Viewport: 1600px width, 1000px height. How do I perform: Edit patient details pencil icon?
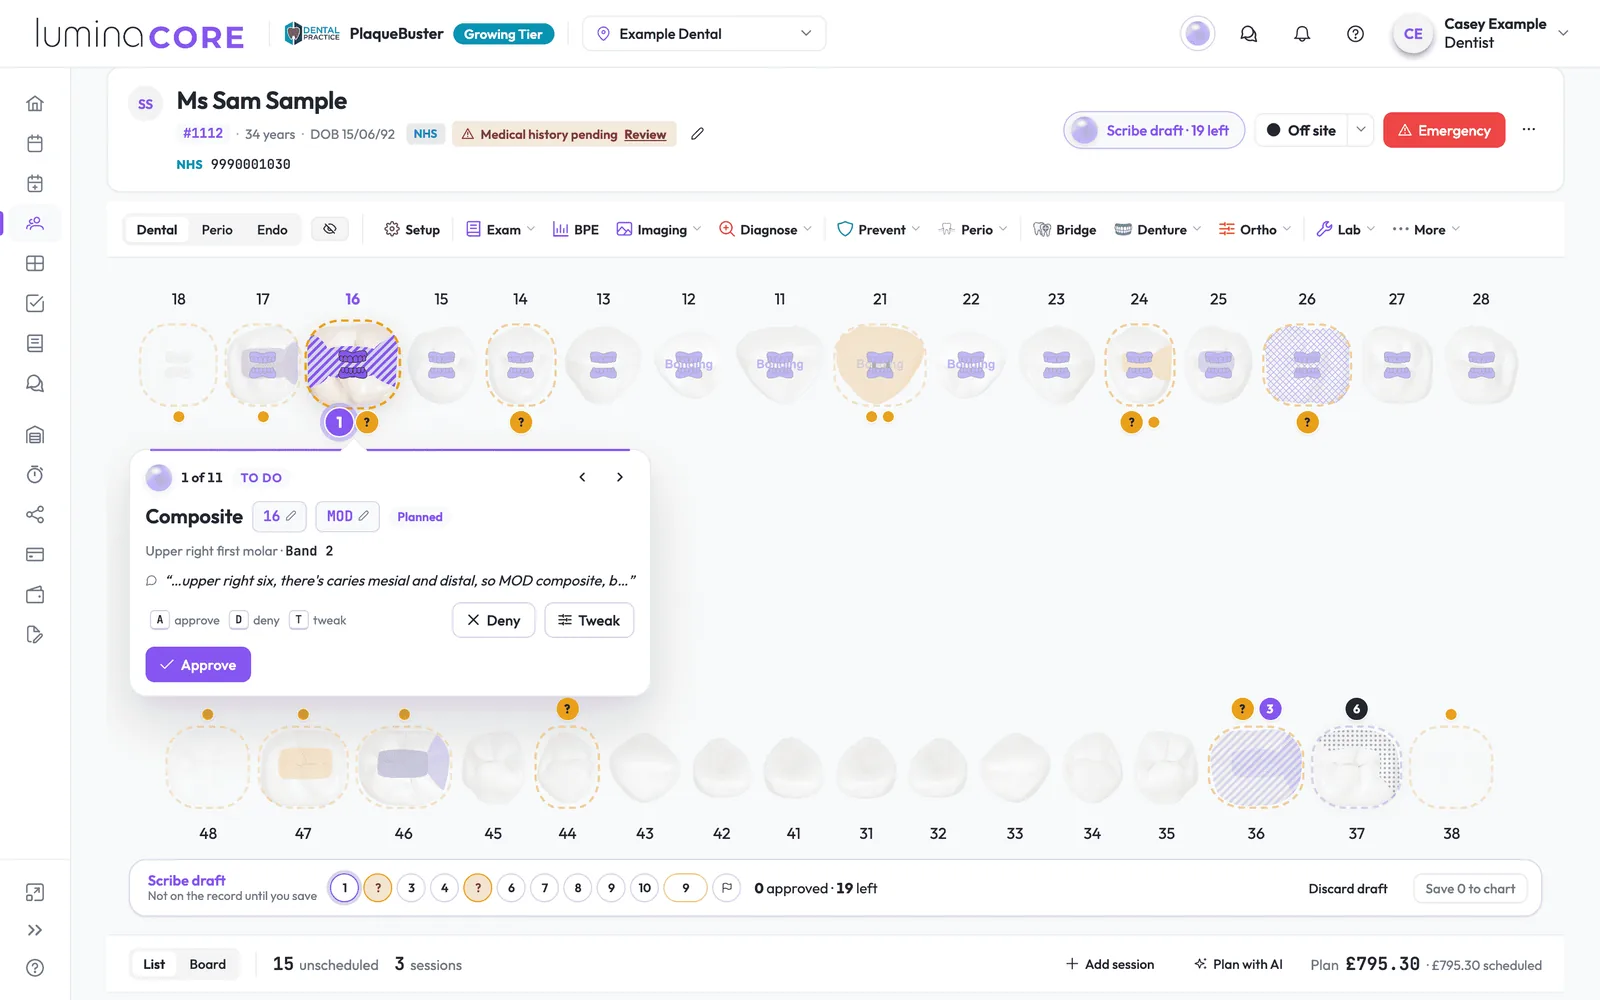[x=698, y=134]
